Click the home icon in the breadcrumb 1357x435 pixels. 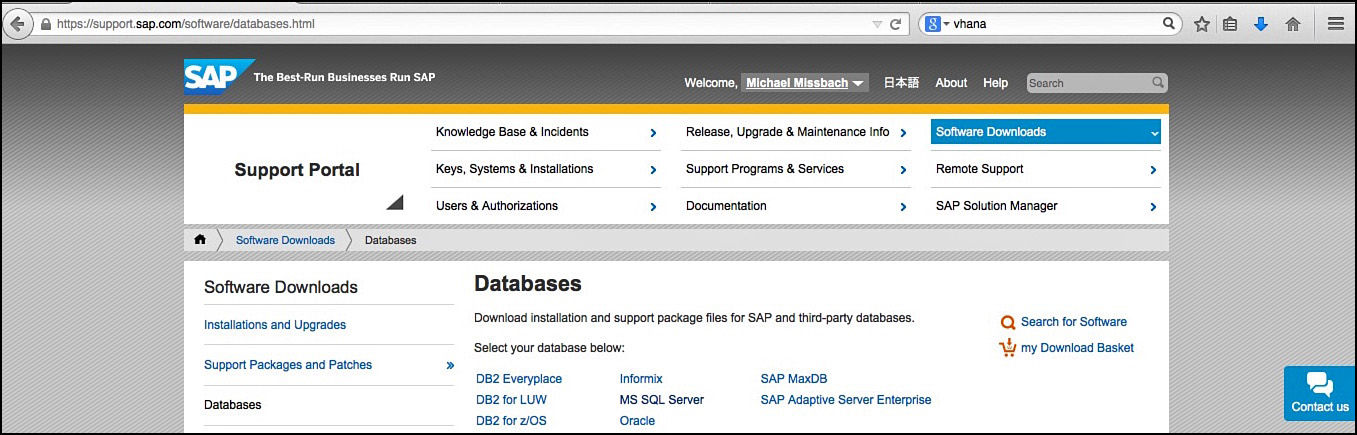(200, 240)
